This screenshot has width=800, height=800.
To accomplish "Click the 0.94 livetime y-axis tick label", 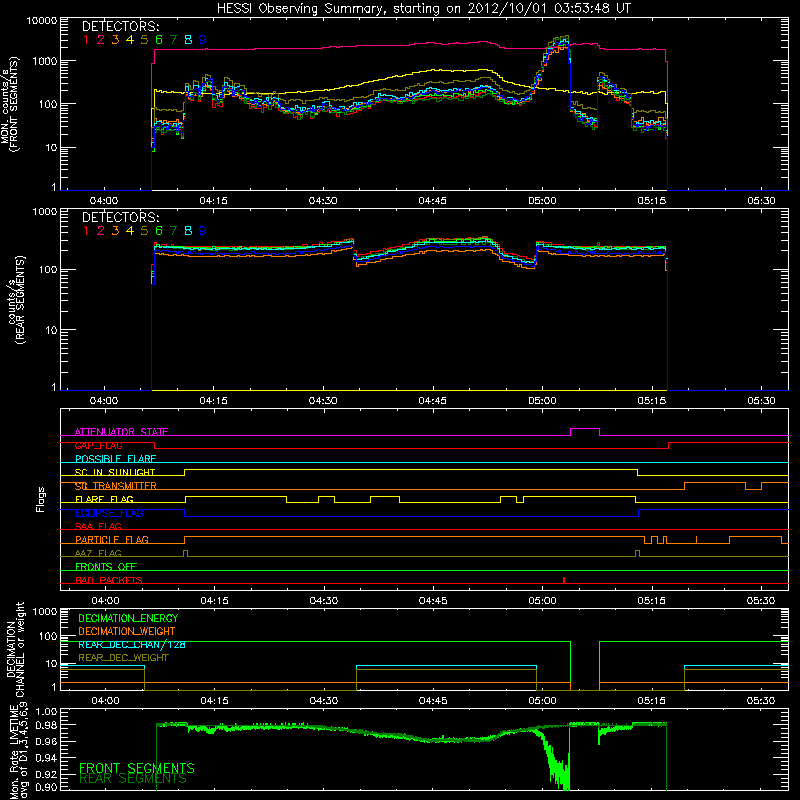I will [x=46, y=757].
